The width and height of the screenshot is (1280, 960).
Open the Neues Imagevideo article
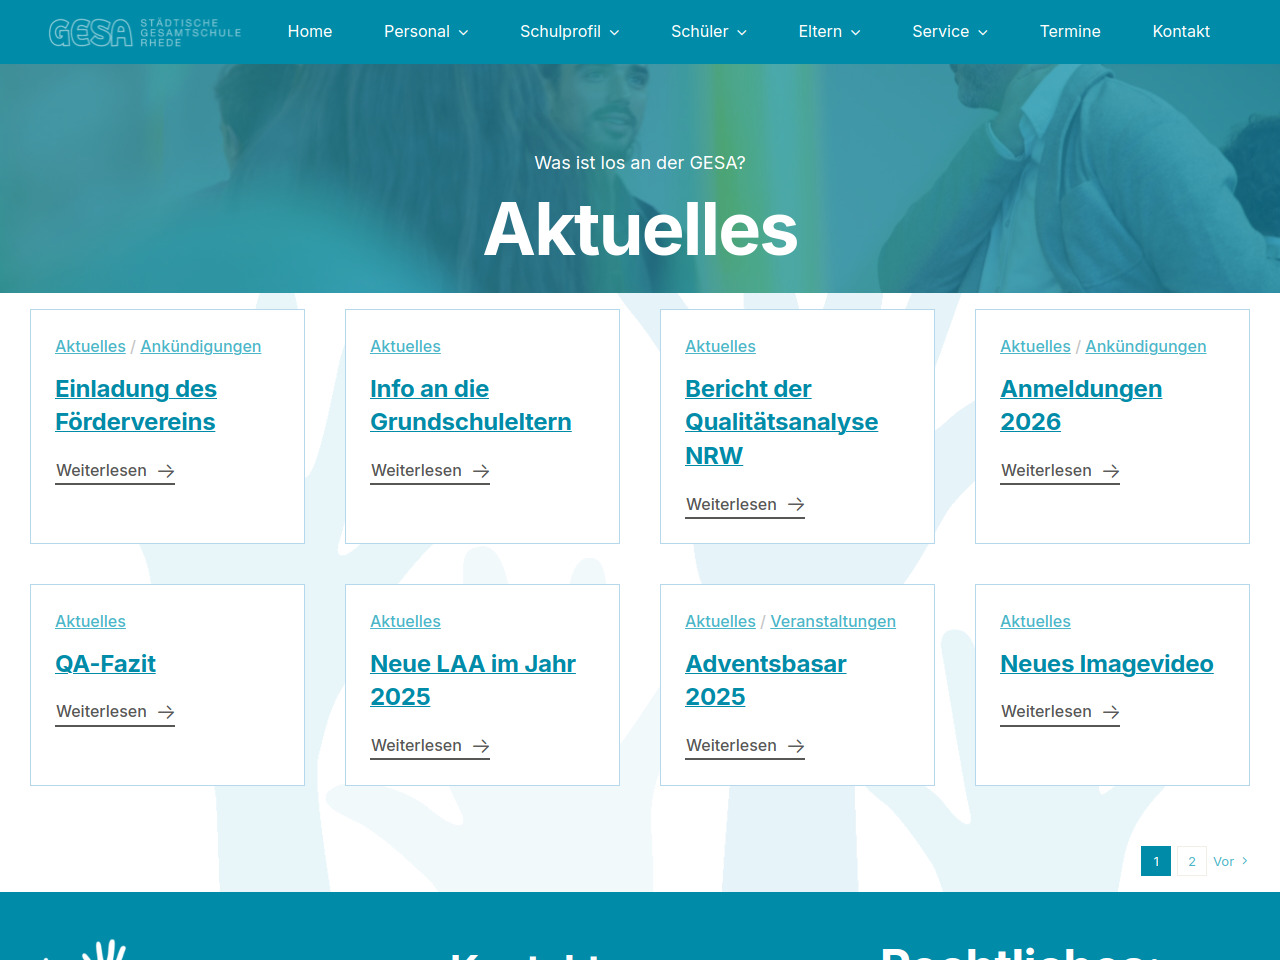click(x=1106, y=664)
